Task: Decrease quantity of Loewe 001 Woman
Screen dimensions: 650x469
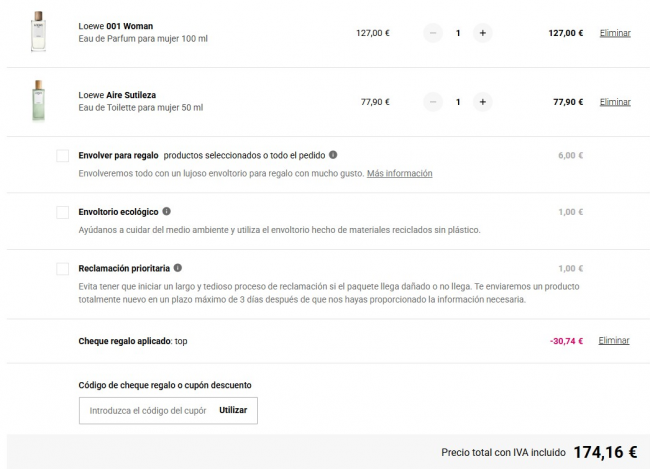Action: (x=433, y=32)
